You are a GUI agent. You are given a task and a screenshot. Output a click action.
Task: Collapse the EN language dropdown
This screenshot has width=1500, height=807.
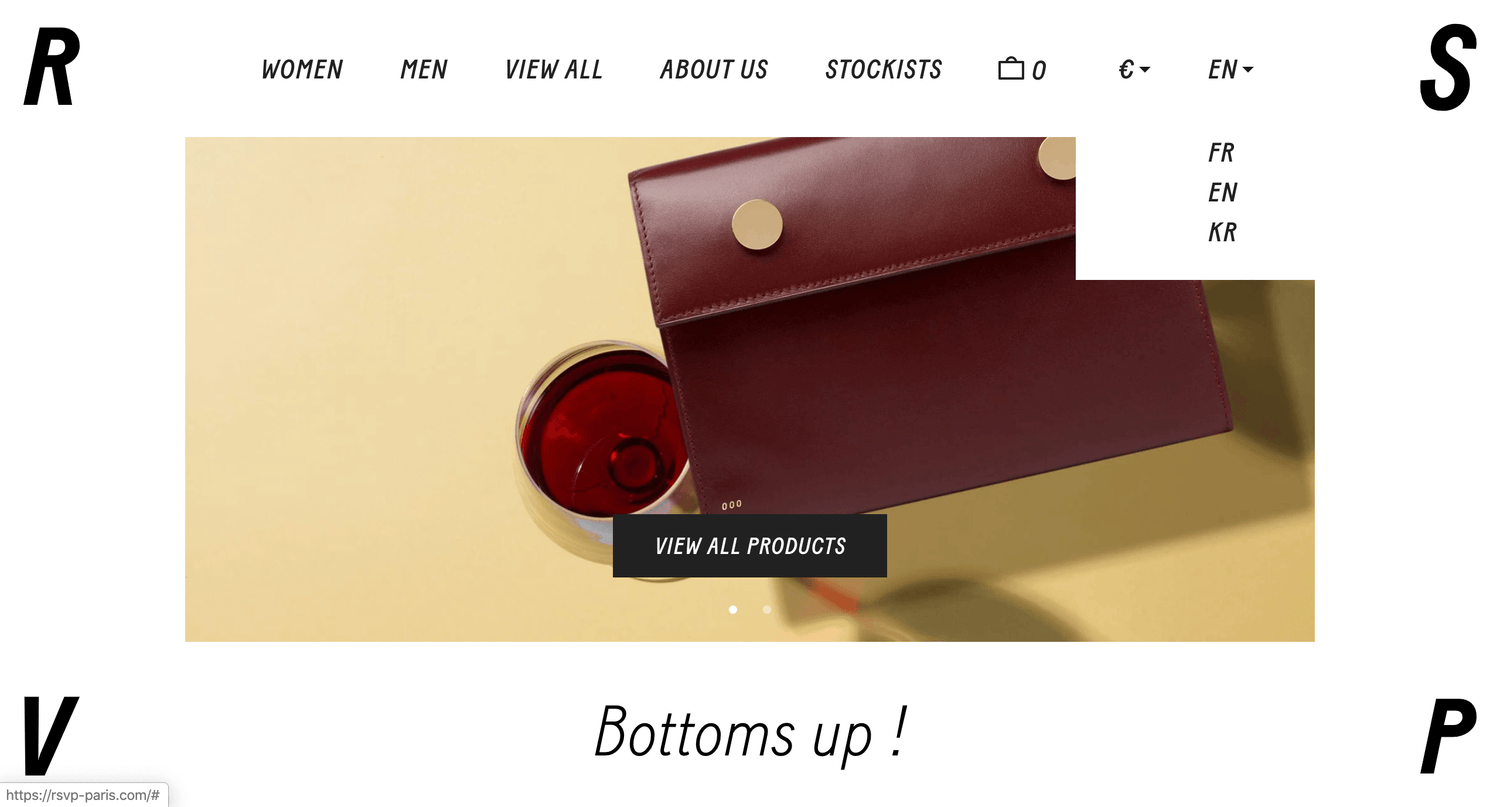pyautogui.click(x=1230, y=69)
